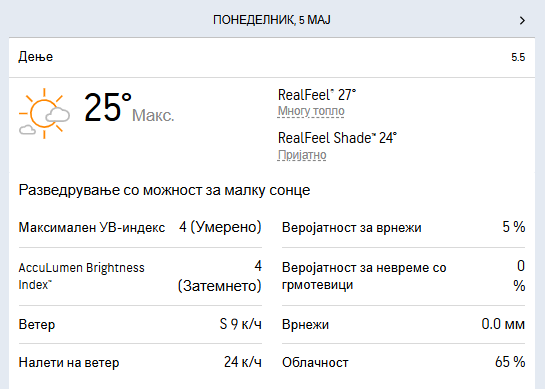Click the Дење section heading
545x389 pixels.
pyautogui.click(x=36, y=57)
